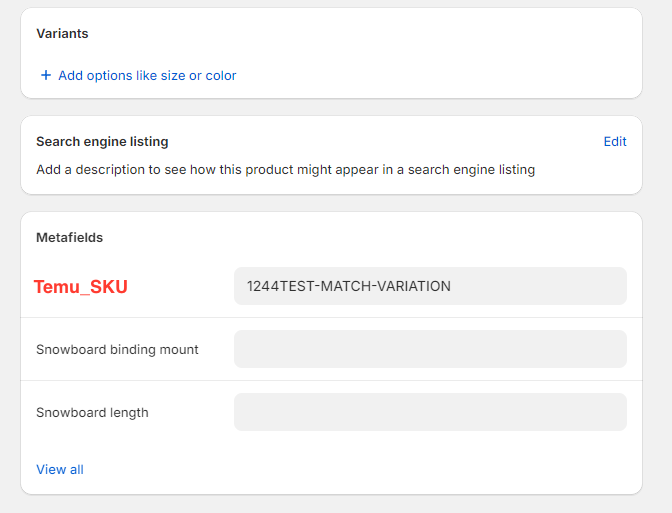Screen dimensions: 672x513
Task: Click the Metafields section heading
Action: [x=70, y=238]
